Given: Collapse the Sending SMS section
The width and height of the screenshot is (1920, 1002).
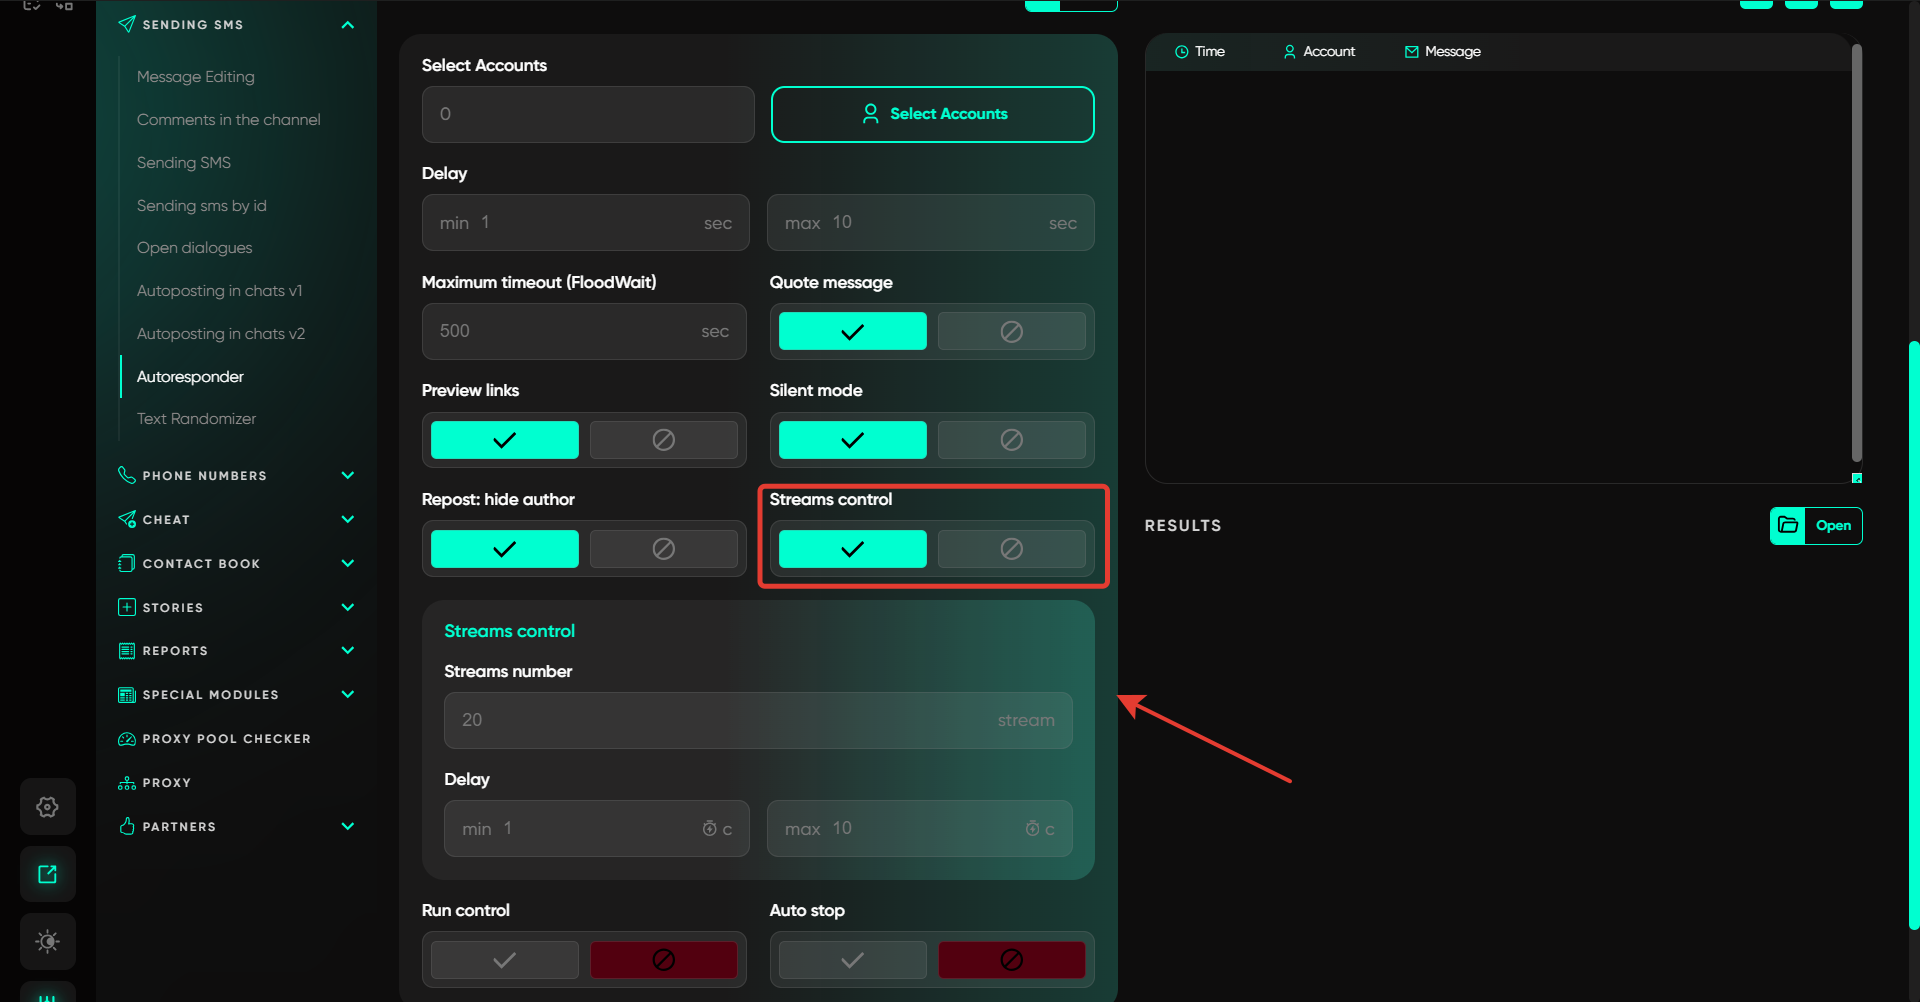Looking at the screenshot, I should coord(347,25).
